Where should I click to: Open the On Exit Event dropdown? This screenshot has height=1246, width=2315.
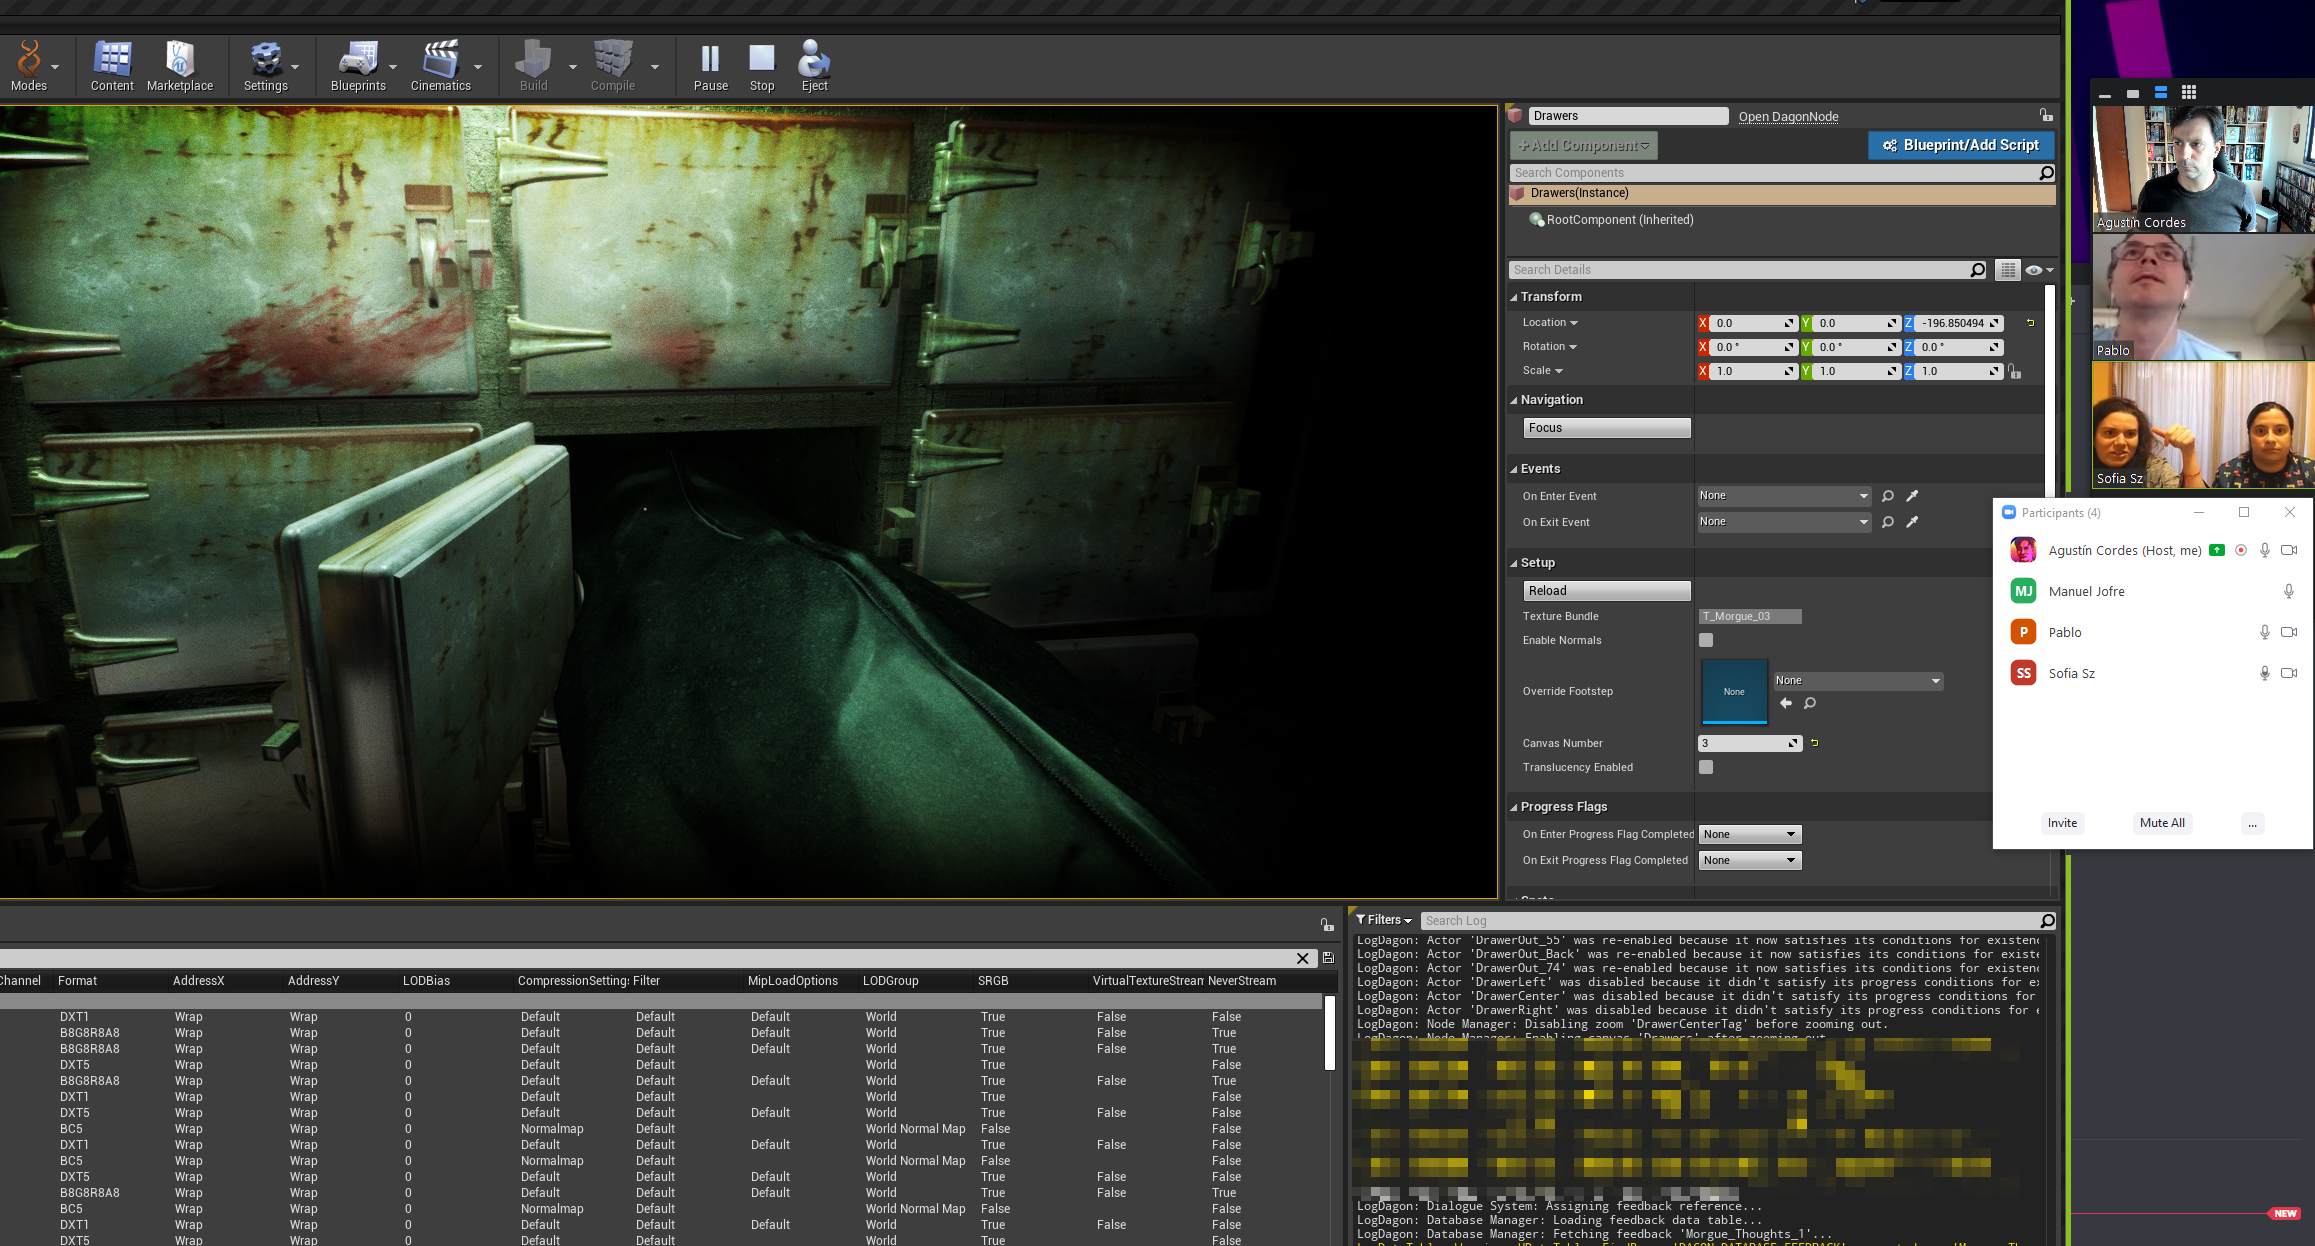tap(1784, 522)
